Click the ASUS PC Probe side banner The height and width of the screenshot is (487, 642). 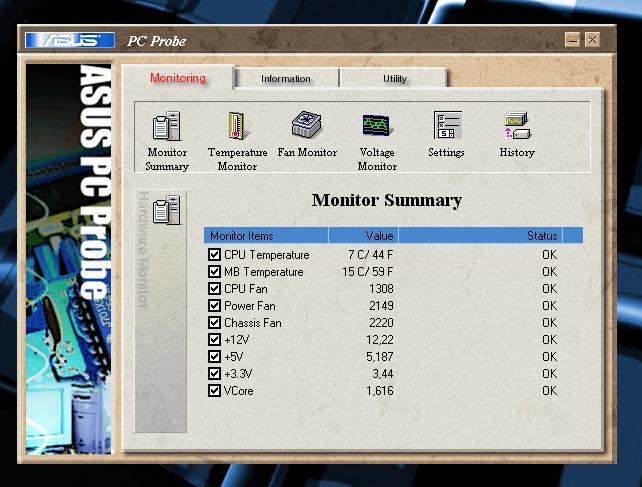point(68,258)
